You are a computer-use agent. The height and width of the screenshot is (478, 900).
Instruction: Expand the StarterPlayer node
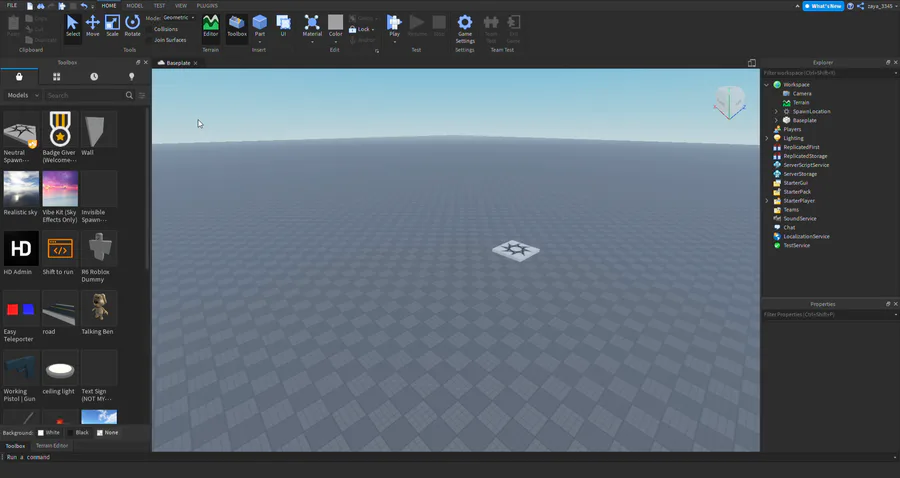click(x=766, y=201)
